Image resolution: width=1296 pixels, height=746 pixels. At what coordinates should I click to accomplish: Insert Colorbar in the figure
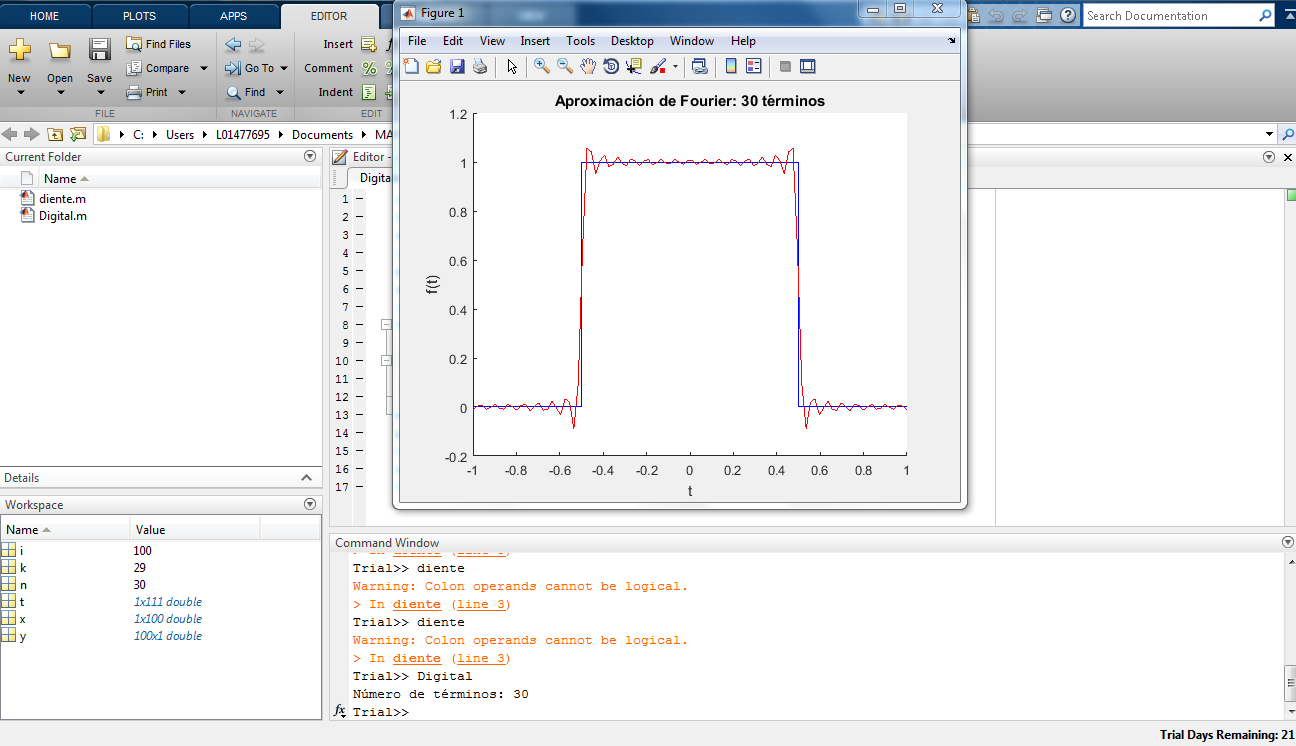[731, 66]
